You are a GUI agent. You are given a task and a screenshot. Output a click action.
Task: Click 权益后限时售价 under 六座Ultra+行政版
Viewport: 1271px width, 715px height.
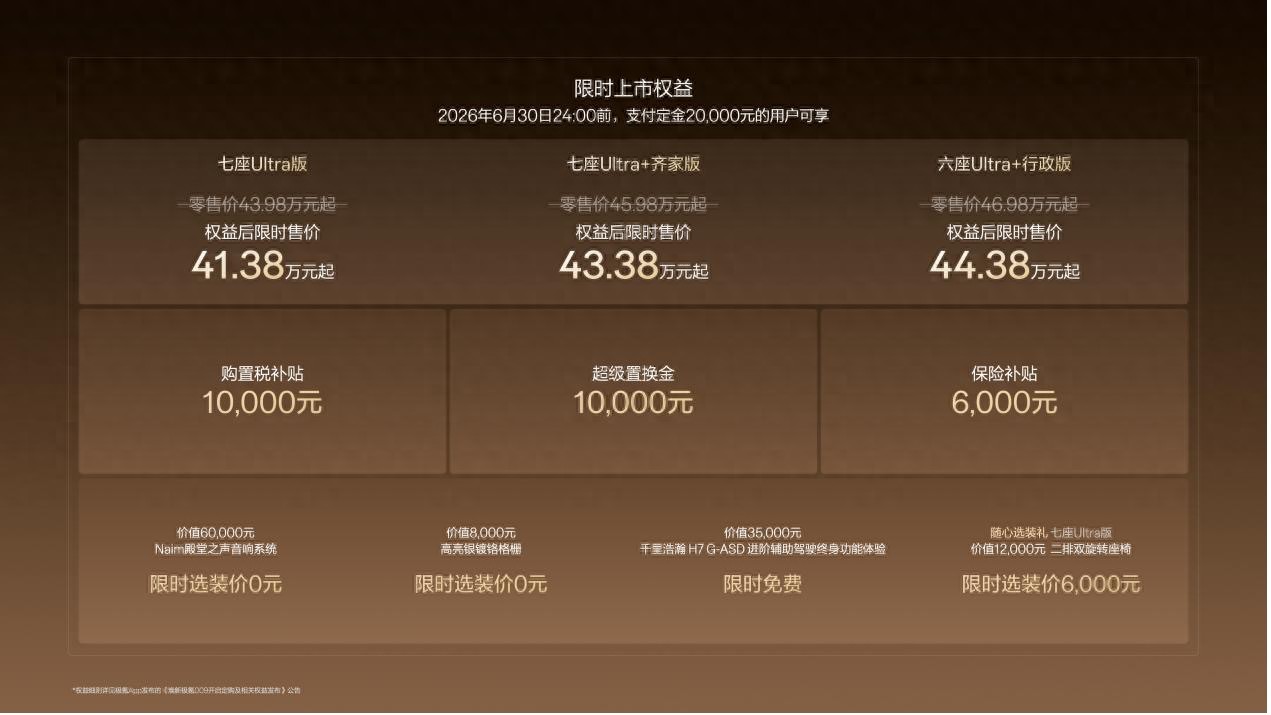pyautogui.click(x=1004, y=233)
